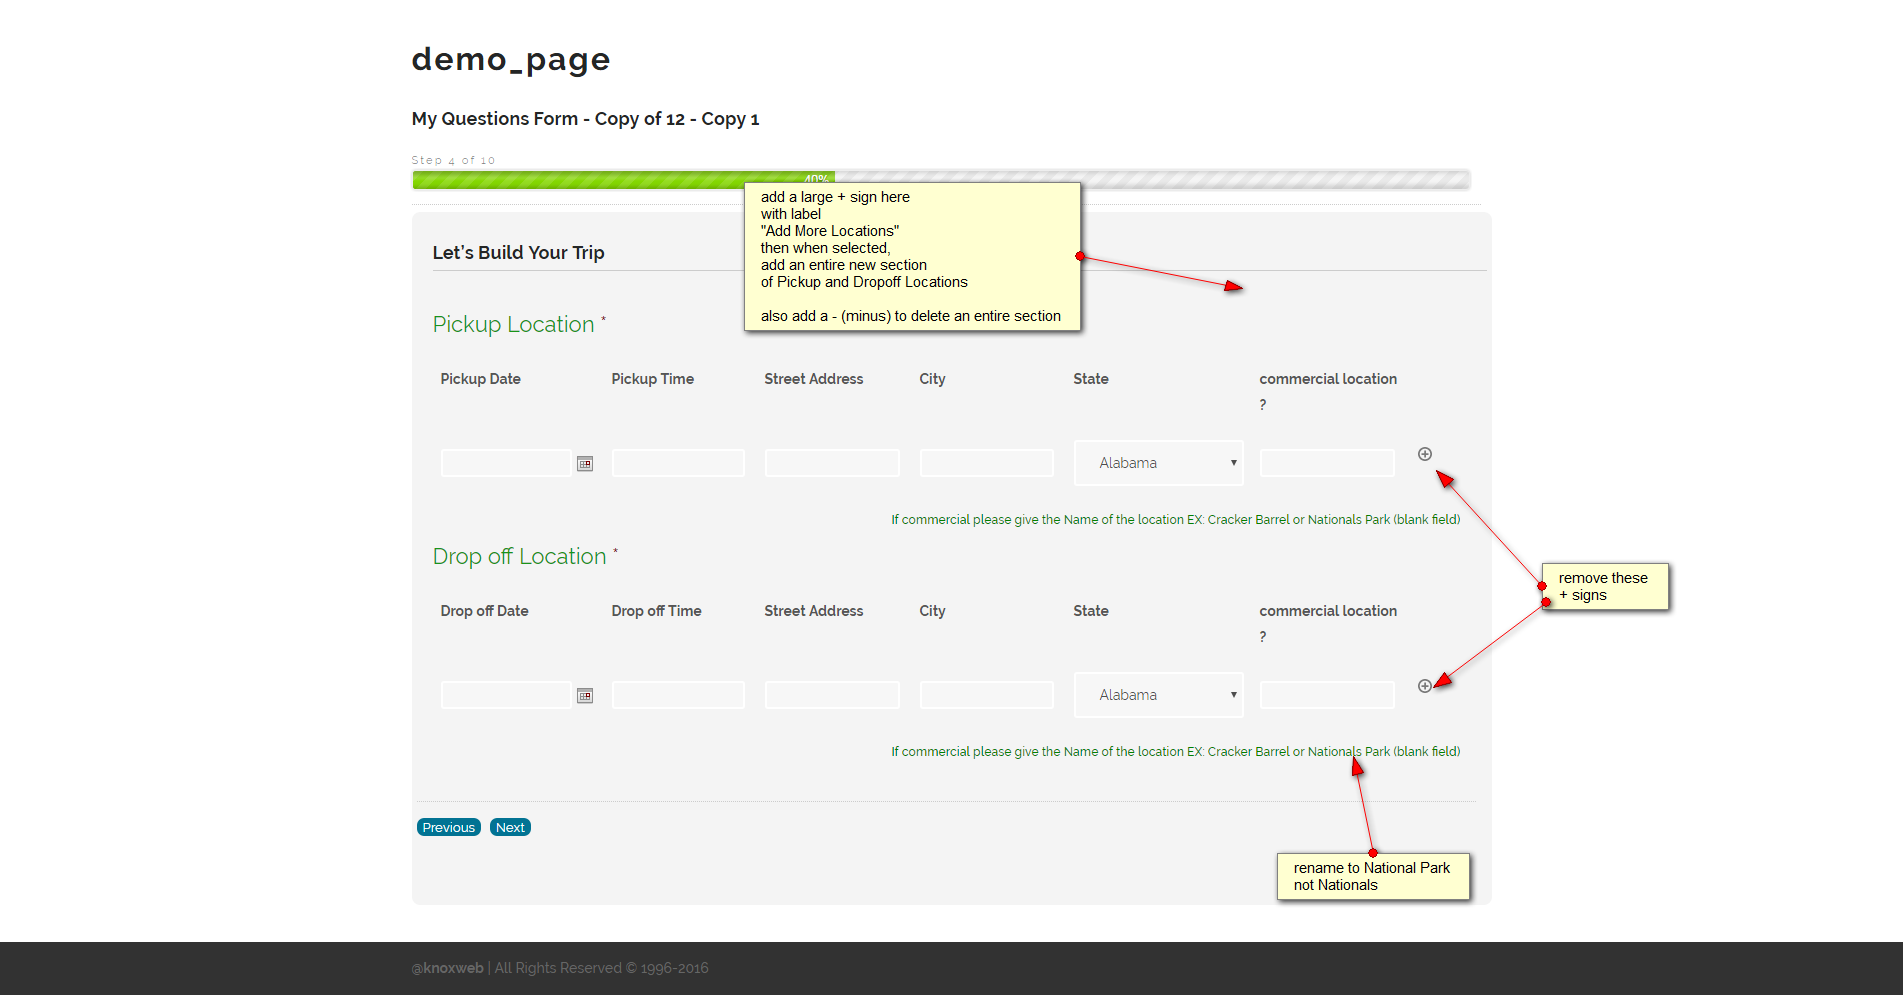The width and height of the screenshot is (1903, 995).
Task: Focus the Drop off commercial location field
Action: [x=1327, y=695]
